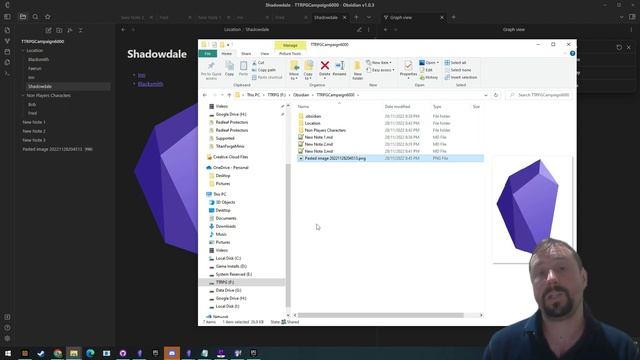The width and height of the screenshot is (640, 360).
Task: Click Select all in Explorer ribbon
Action: click(455, 62)
